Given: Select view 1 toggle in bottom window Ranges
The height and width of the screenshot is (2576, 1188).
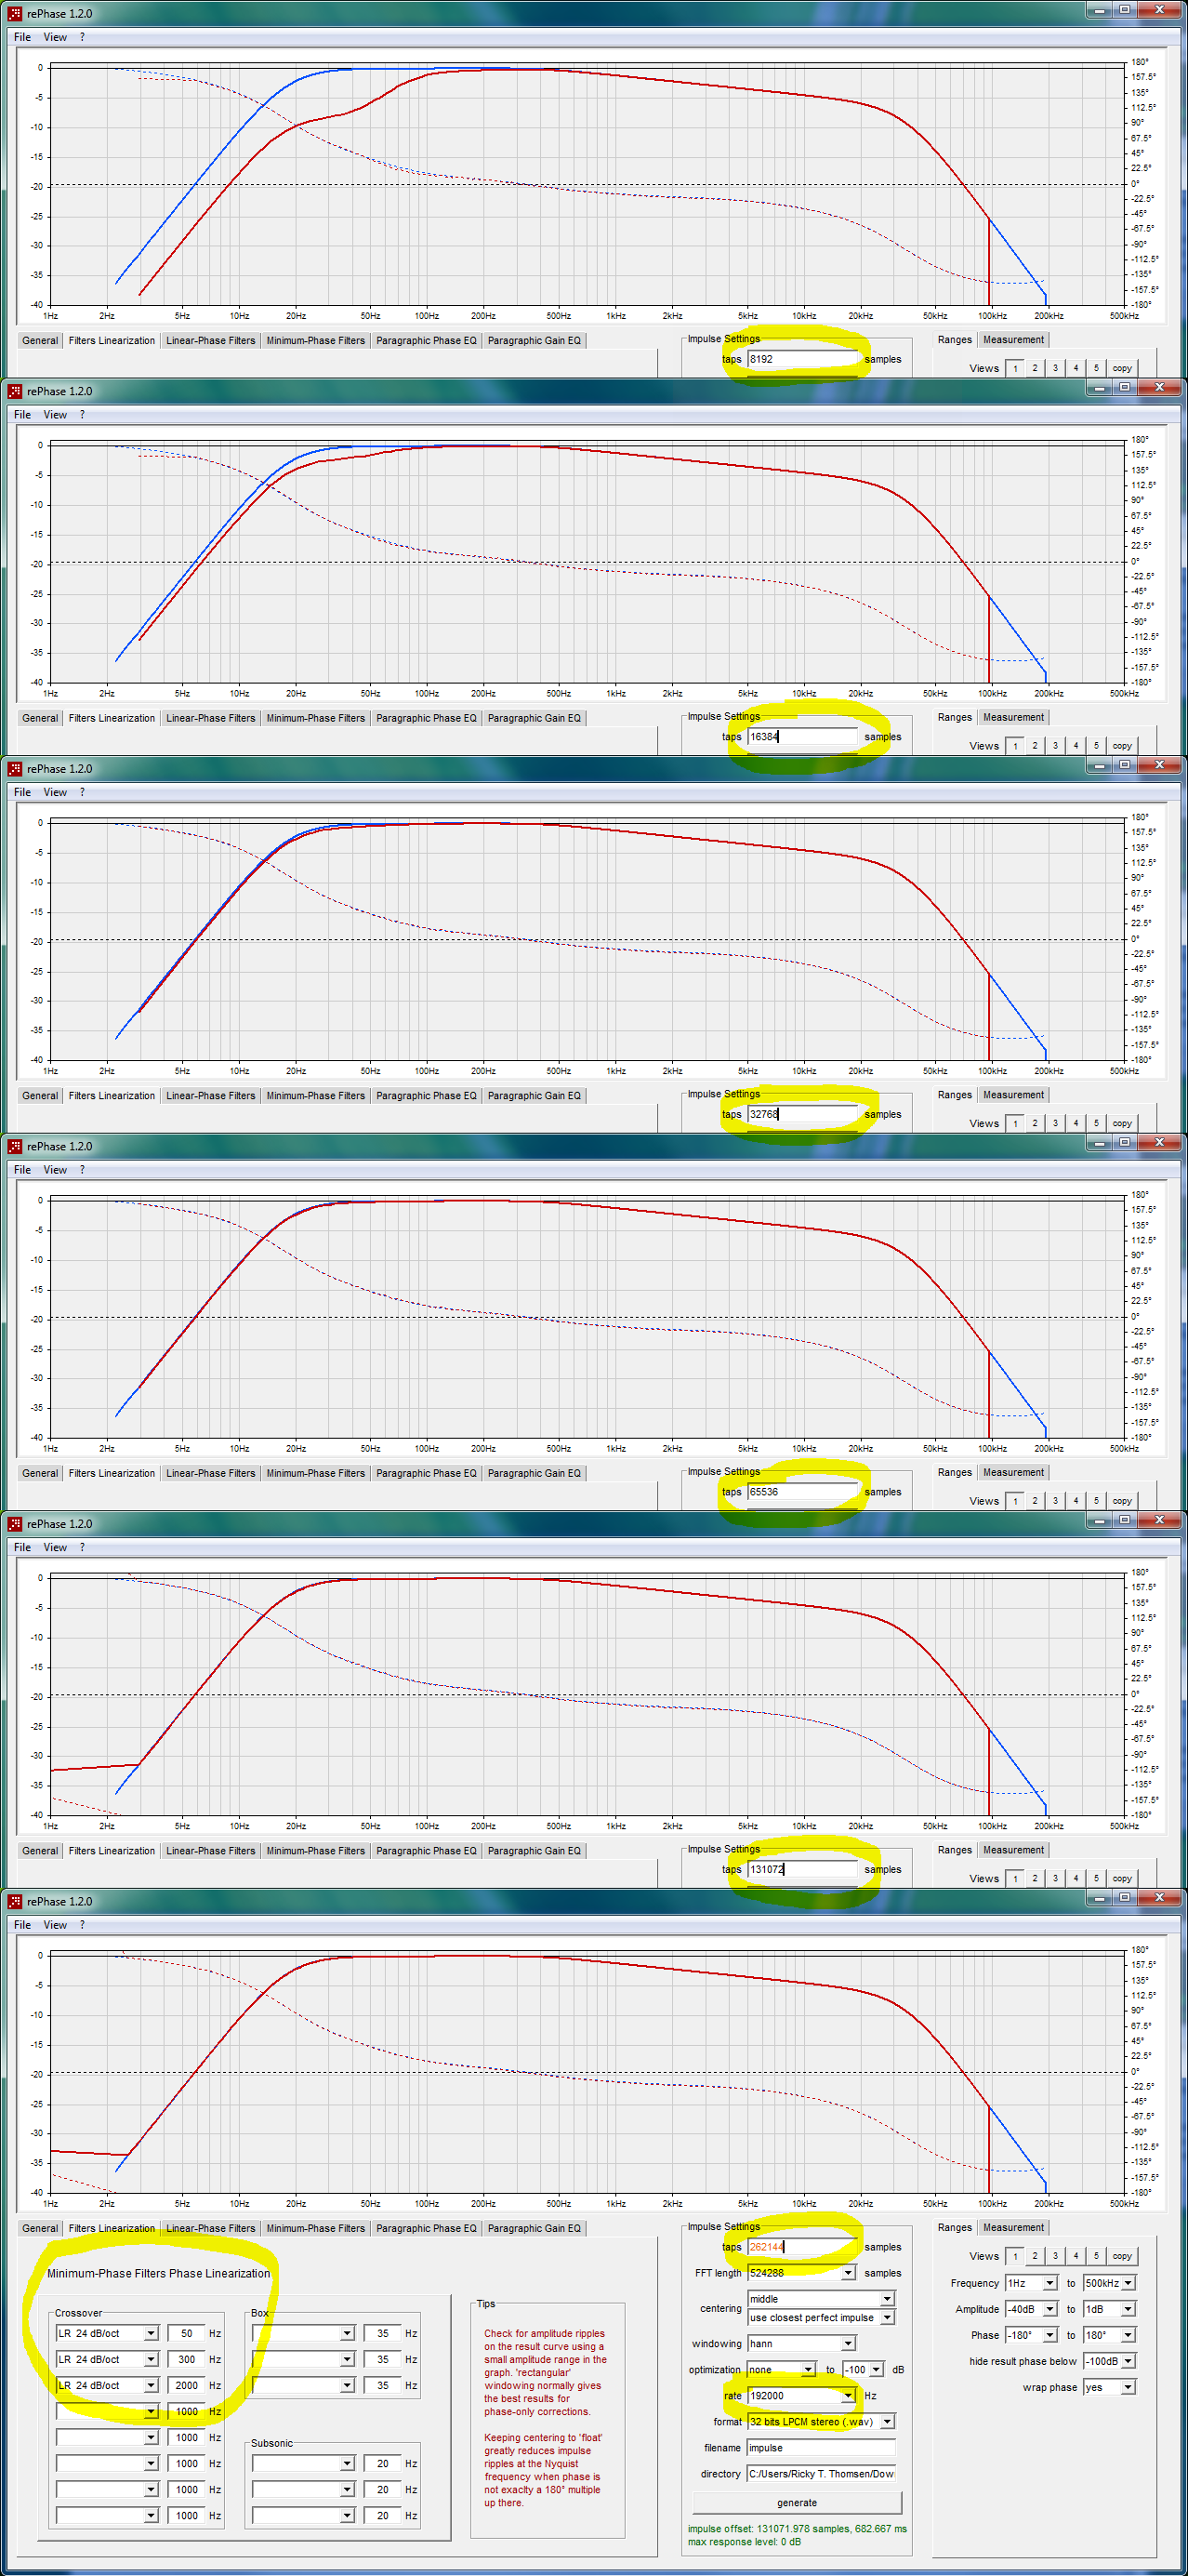Looking at the screenshot, I should coord(1015,2256).
